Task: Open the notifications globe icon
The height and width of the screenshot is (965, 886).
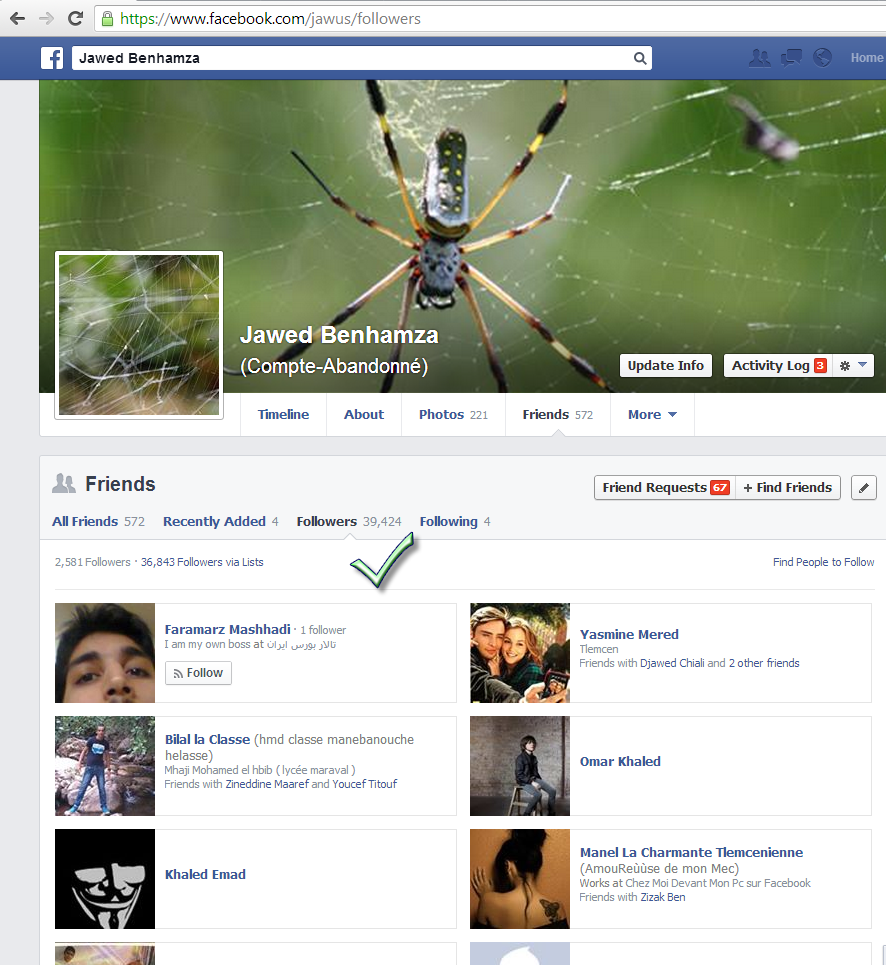Action: pos(822,58)
